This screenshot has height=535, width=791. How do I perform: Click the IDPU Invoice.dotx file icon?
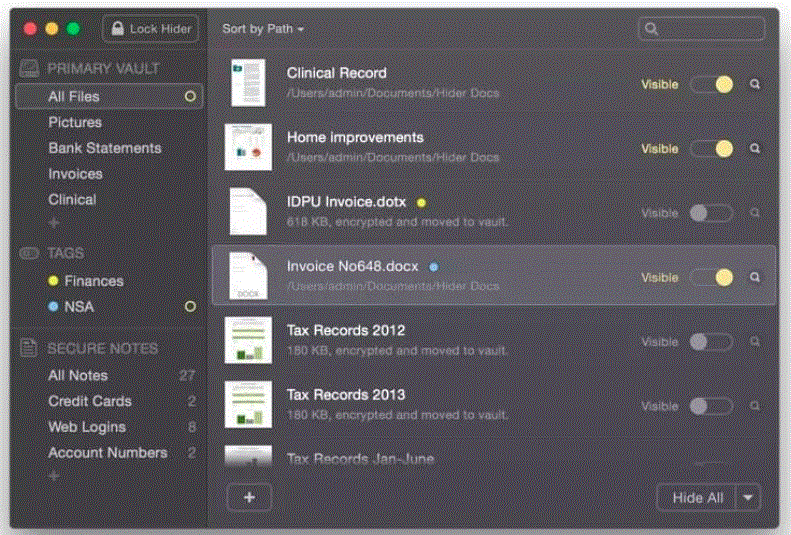coord(248,211)
